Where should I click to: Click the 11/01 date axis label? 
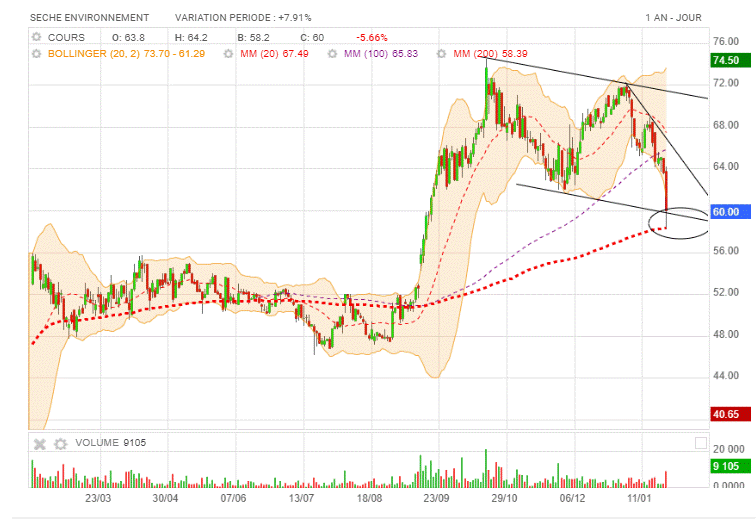point(639,498)
